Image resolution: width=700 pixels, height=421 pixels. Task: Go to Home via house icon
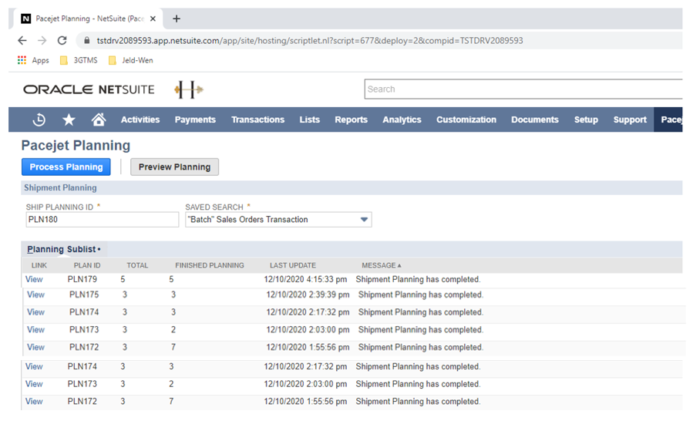[x=98, y=120]
